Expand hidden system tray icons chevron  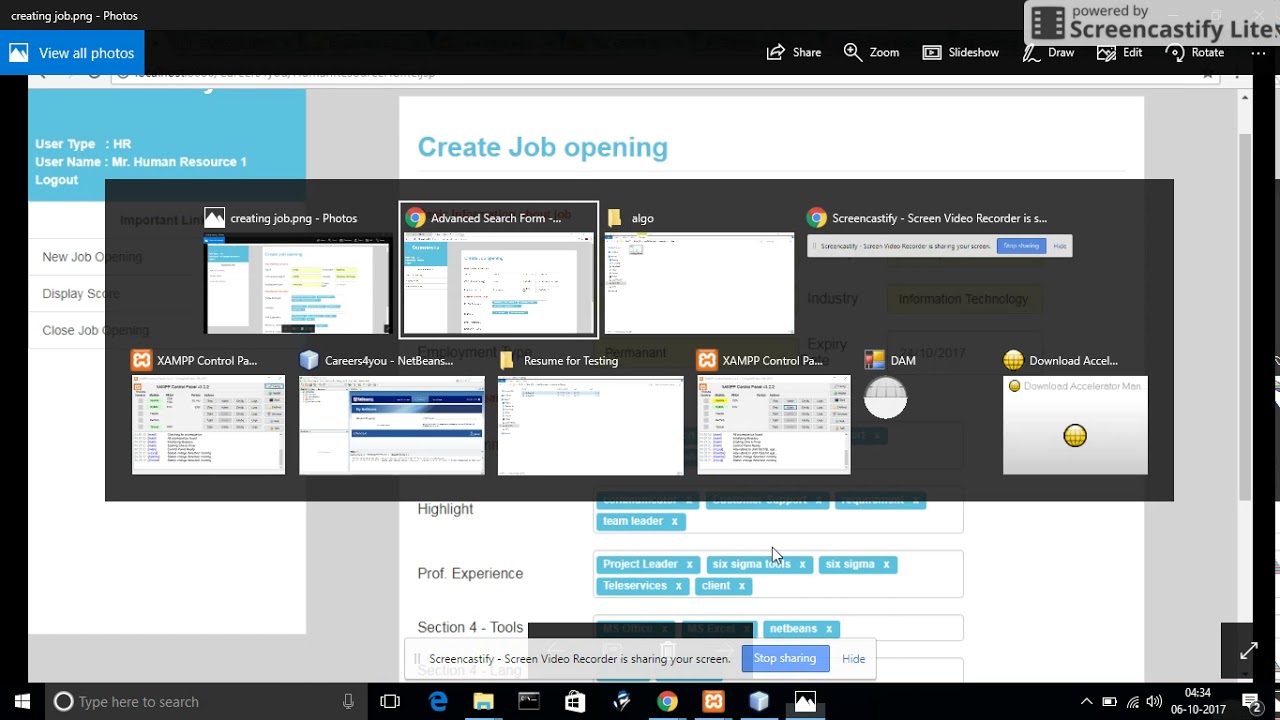click(1086, 701)
